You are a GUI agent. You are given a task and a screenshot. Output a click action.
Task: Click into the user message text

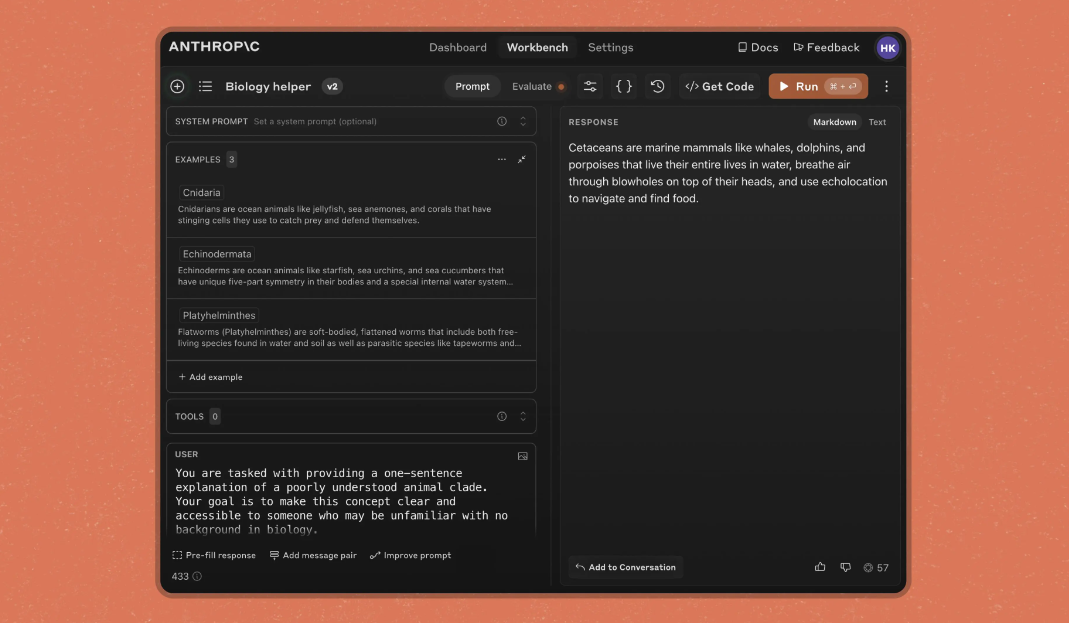(x=342, y=501)
